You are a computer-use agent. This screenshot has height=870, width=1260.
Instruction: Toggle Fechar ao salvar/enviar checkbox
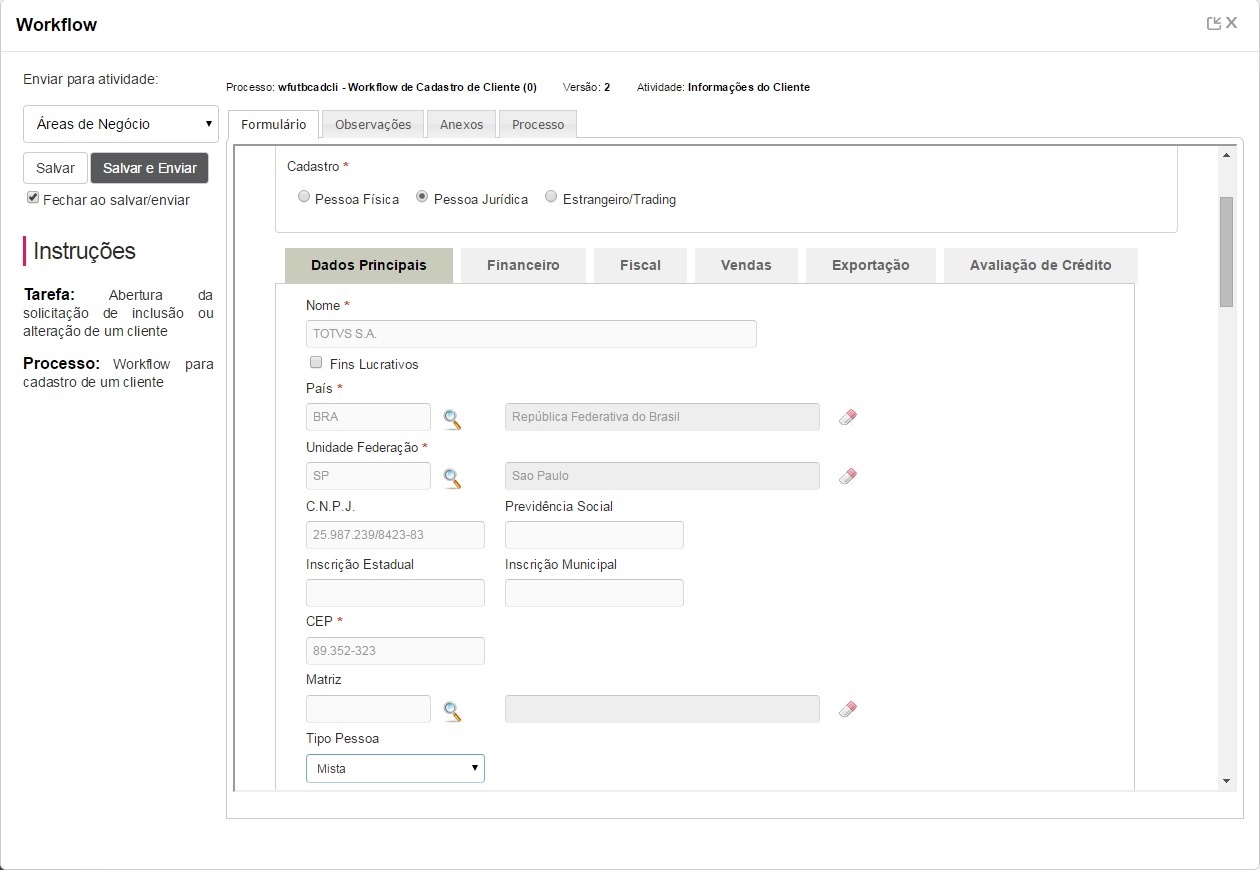click(x=33, y=199)
